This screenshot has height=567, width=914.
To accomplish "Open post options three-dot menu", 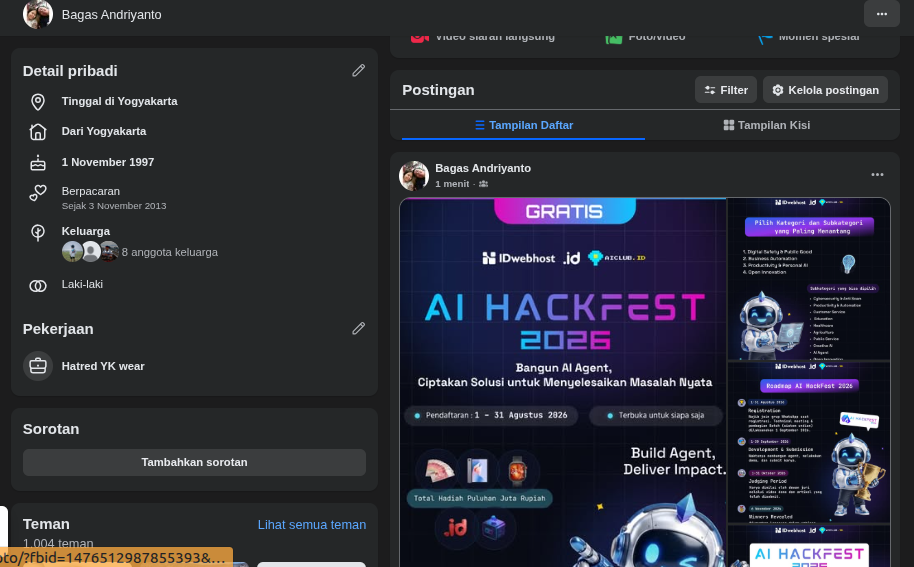I will pyautogui.click(x=877, y=175).
